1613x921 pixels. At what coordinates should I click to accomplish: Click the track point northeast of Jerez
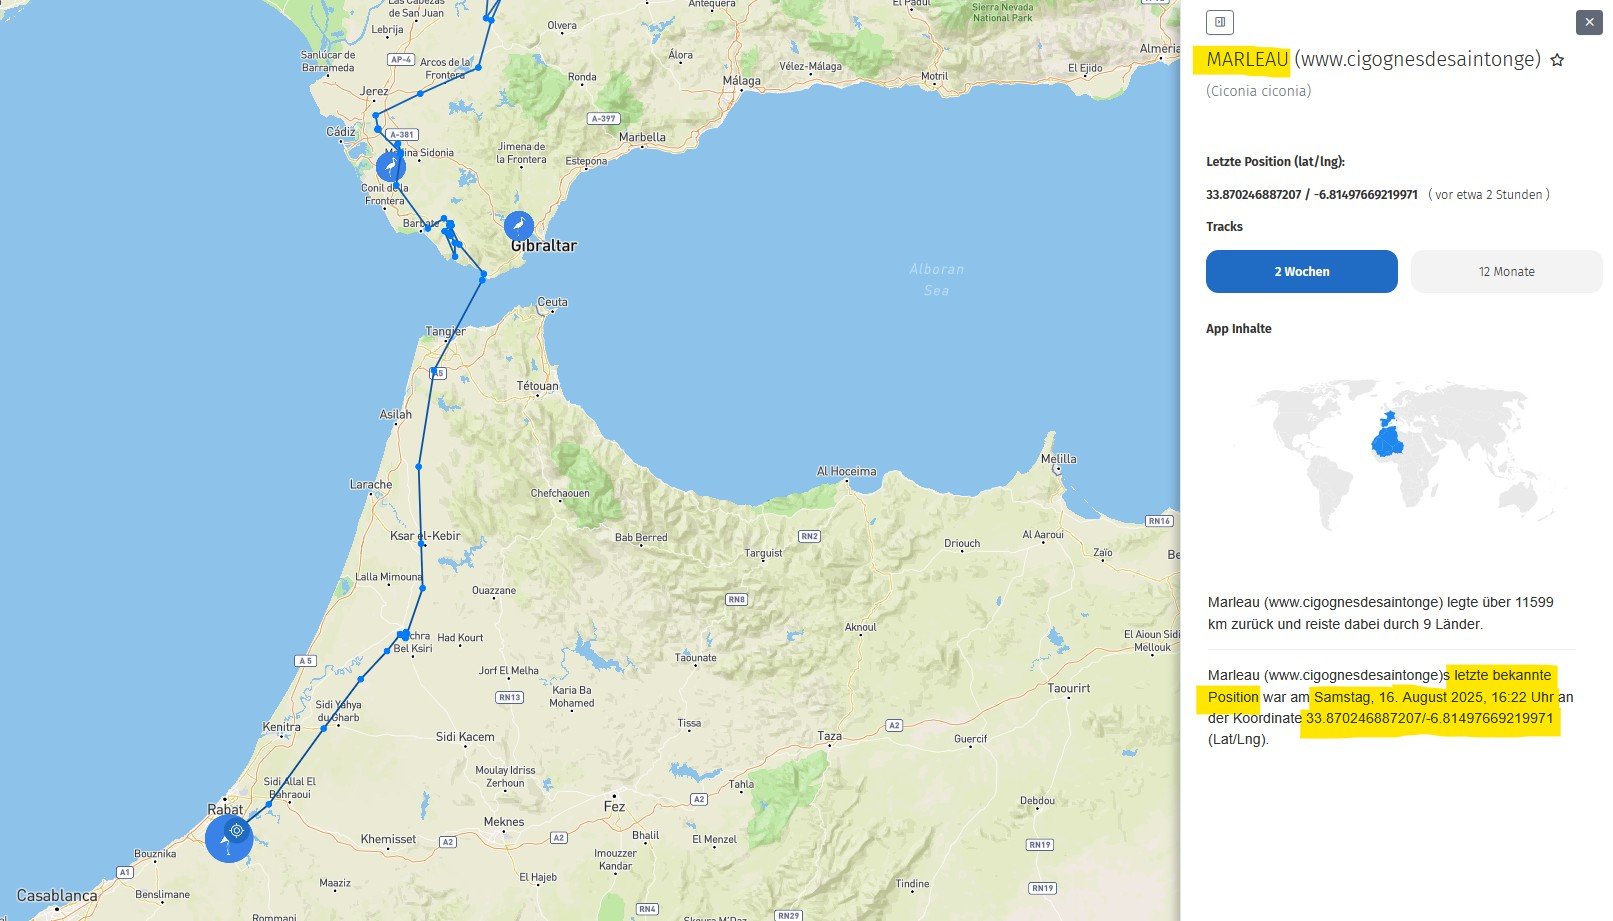pyautogui.click(x=420, y=94)
